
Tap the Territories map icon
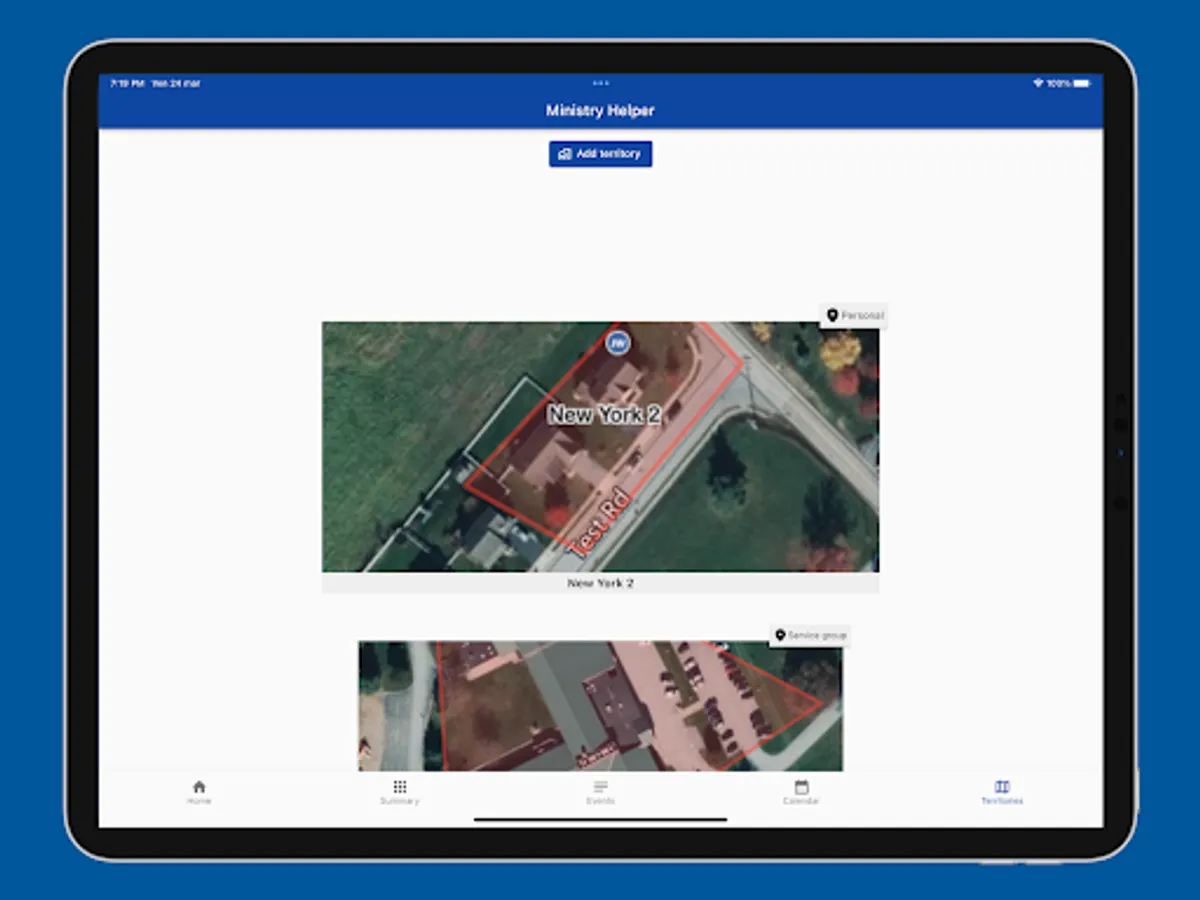[1002, 787]
